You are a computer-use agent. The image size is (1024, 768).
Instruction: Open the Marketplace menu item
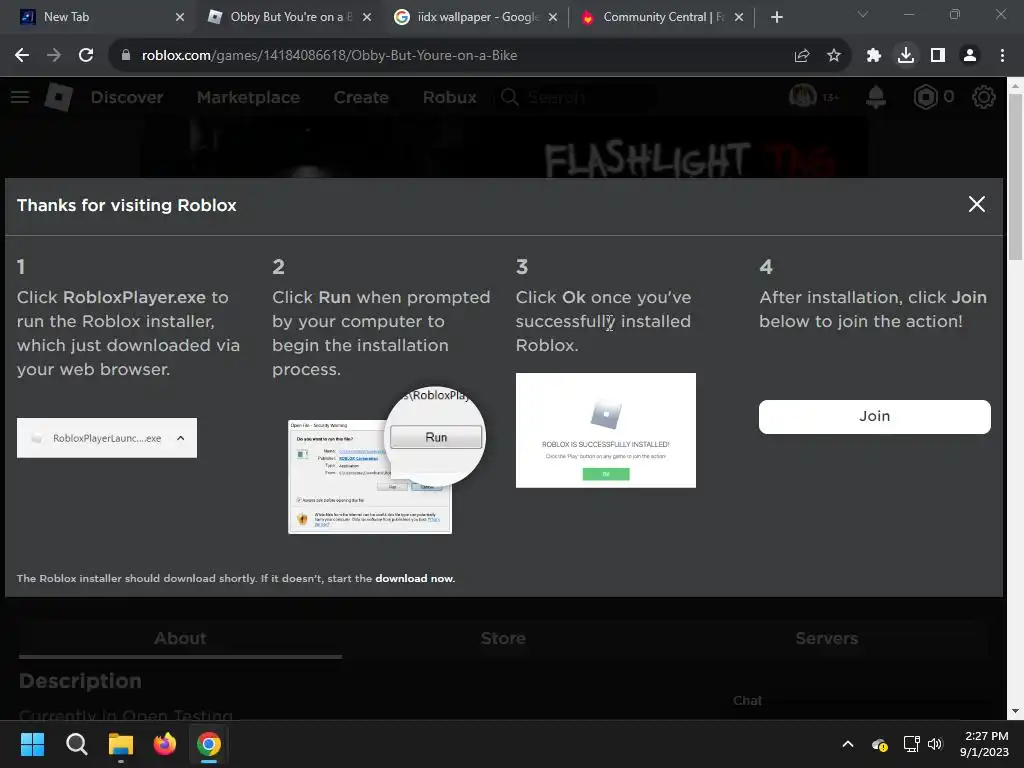point(248,97)
